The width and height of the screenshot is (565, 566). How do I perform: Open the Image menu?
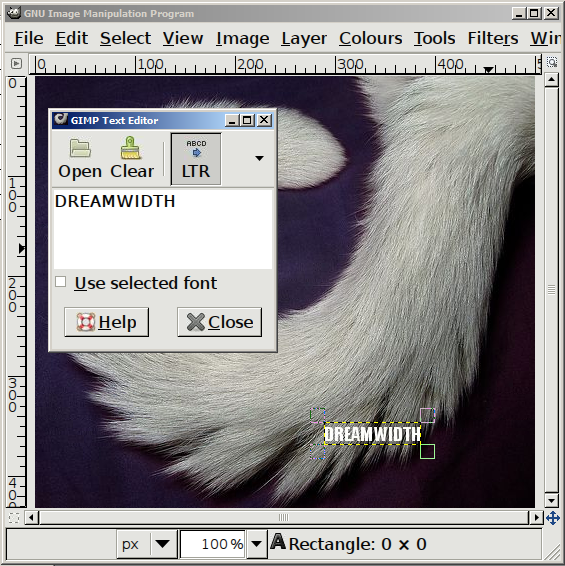coord(243,38)
